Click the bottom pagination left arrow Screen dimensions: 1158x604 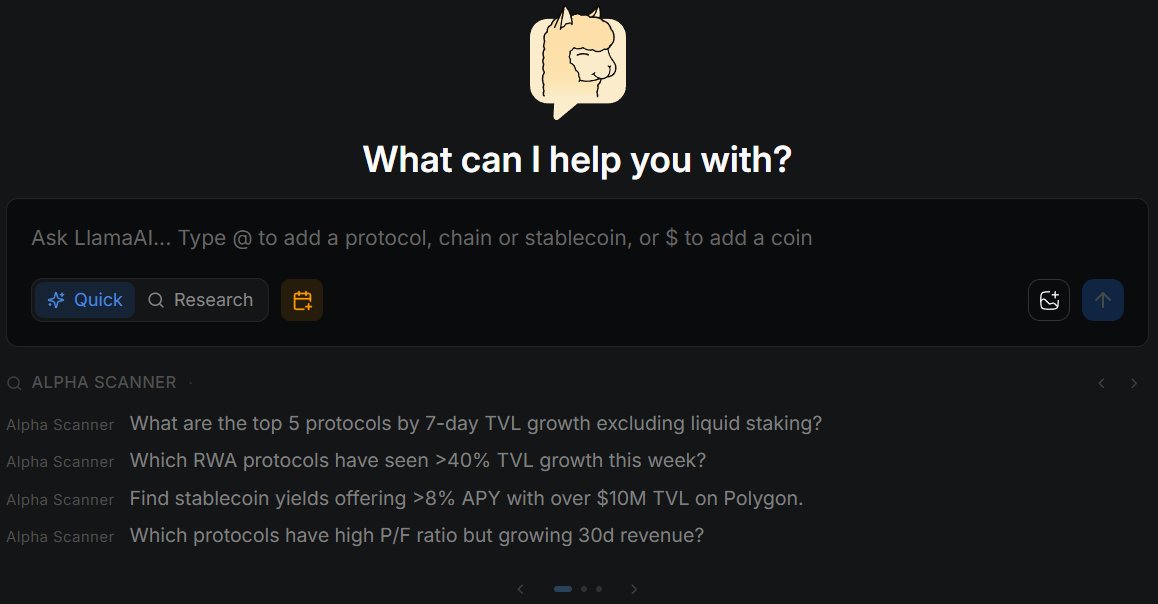pos(520,589)
